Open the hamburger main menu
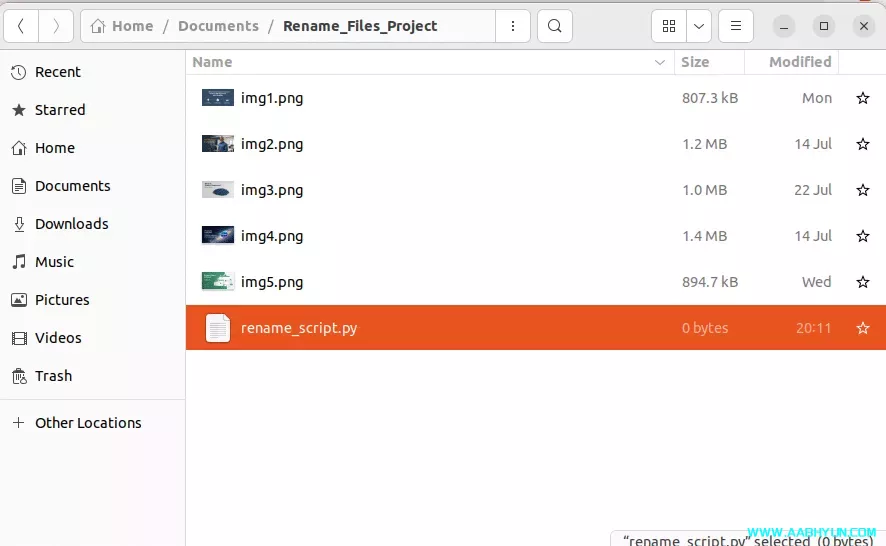Screen dimensions: 886x546 [735, 26]
